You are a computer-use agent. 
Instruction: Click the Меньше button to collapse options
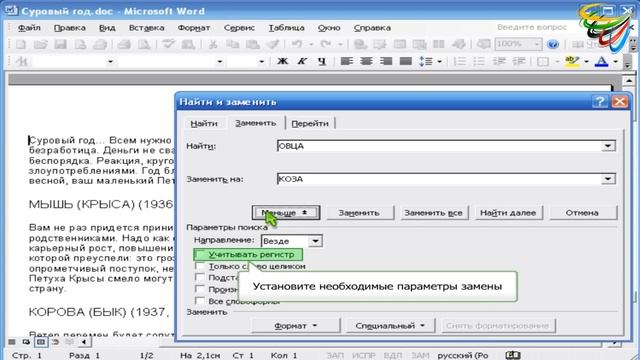286,213
